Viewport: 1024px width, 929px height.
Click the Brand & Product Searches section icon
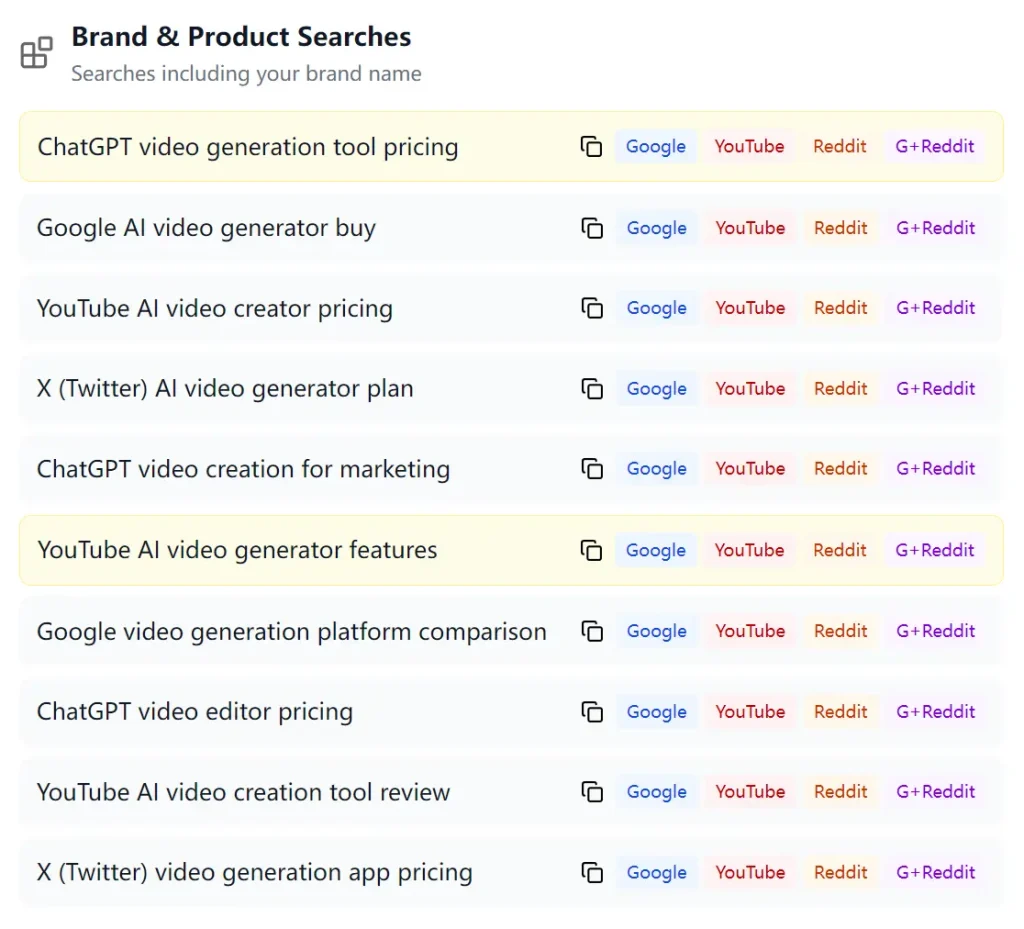click(36, 52)
